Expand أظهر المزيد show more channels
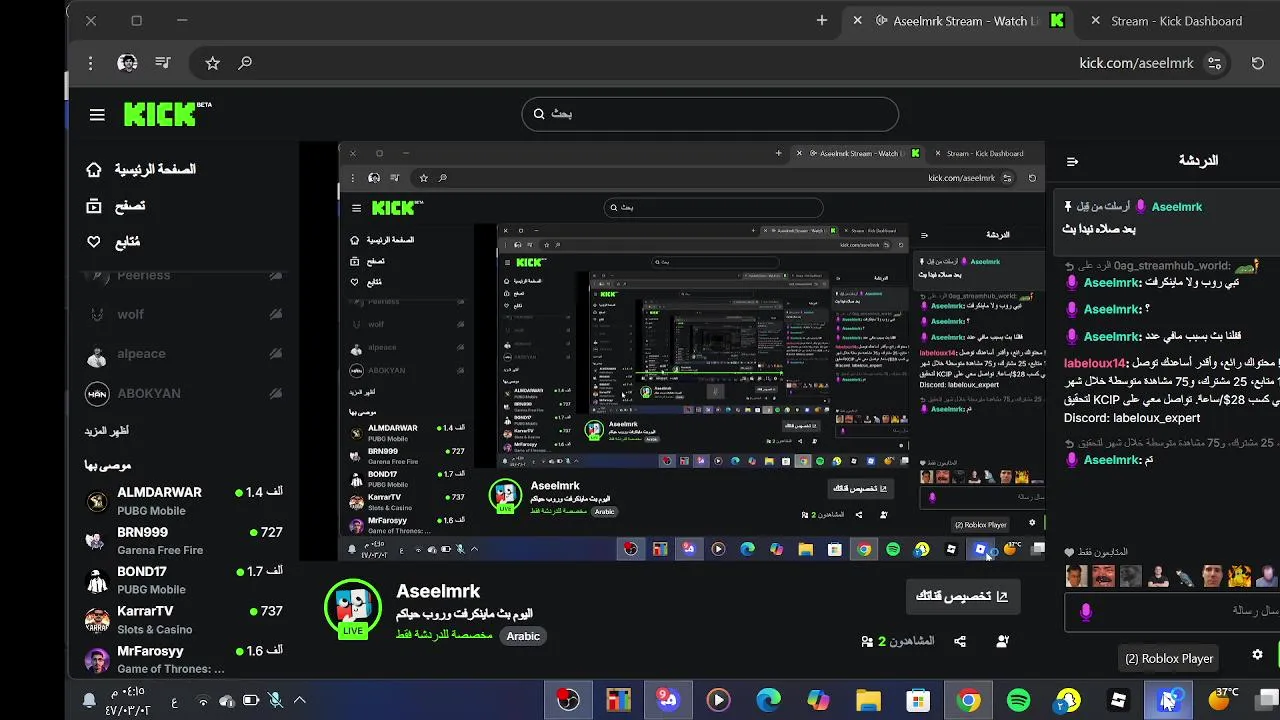 click(107, 431)
